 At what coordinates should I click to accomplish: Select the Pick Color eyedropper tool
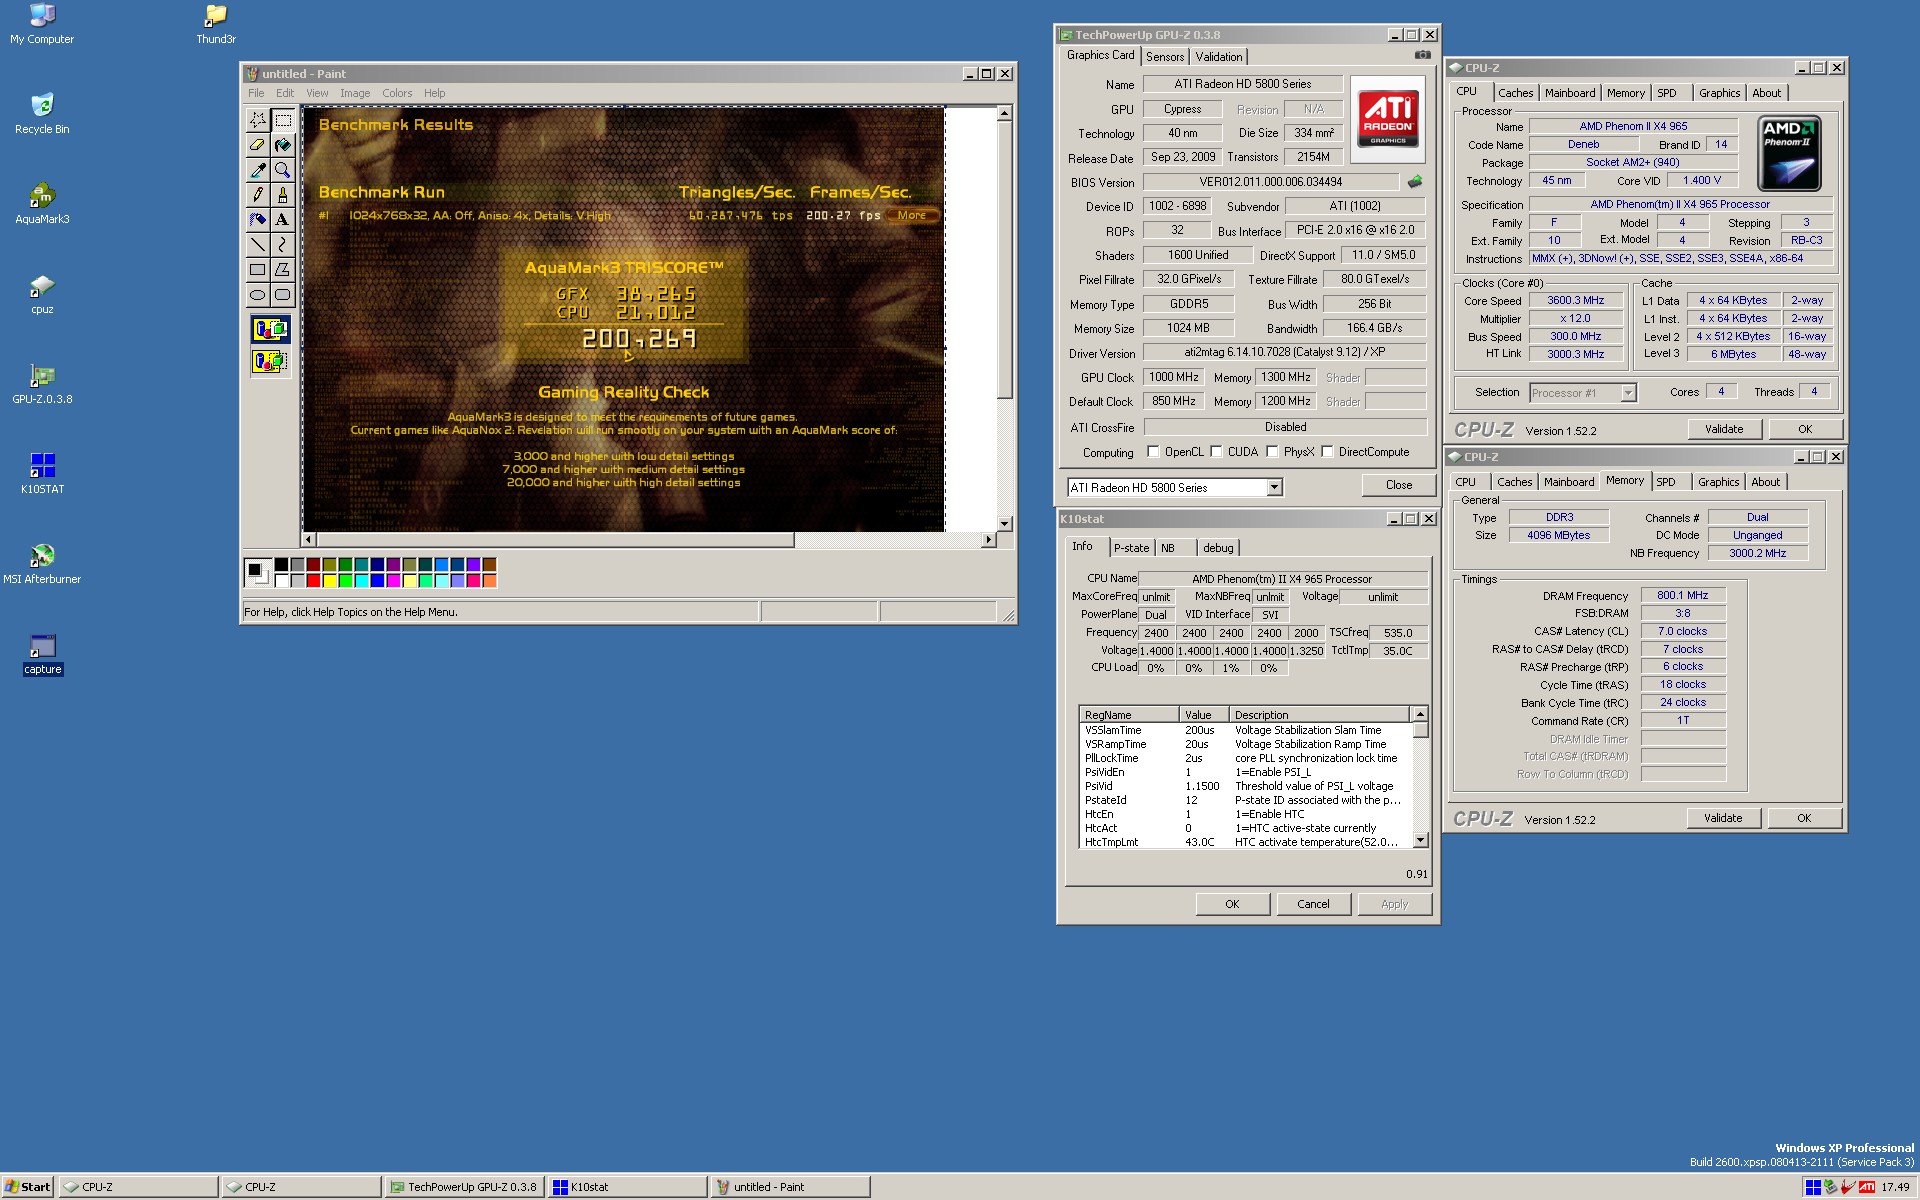point(258,170)
